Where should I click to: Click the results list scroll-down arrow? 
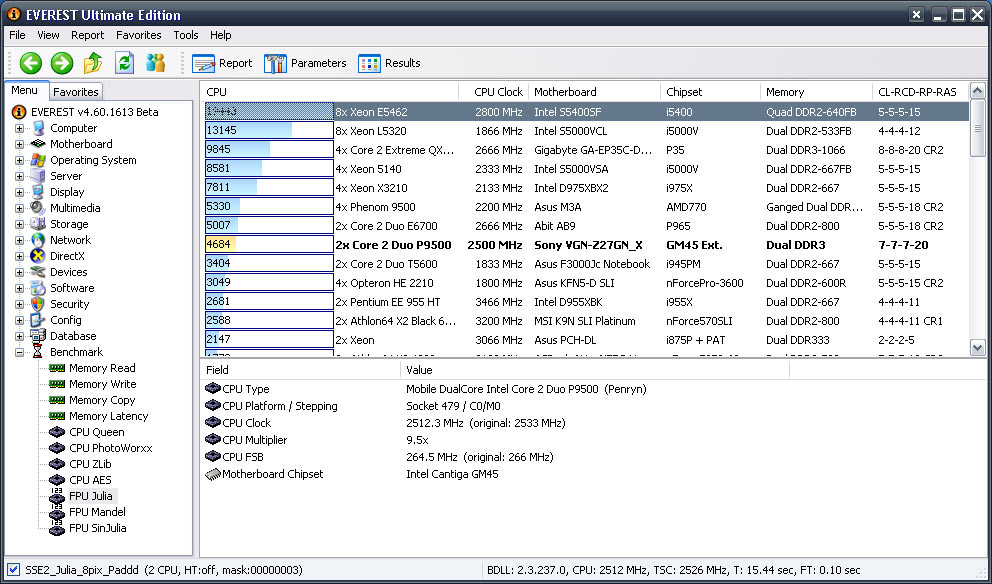click(977, 347)
